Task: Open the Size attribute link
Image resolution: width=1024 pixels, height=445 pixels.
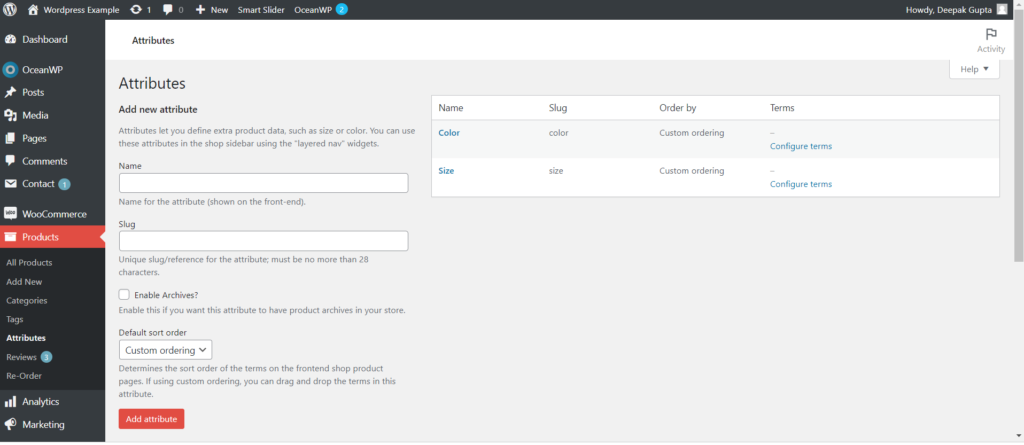Action: [x=446, y=171]
